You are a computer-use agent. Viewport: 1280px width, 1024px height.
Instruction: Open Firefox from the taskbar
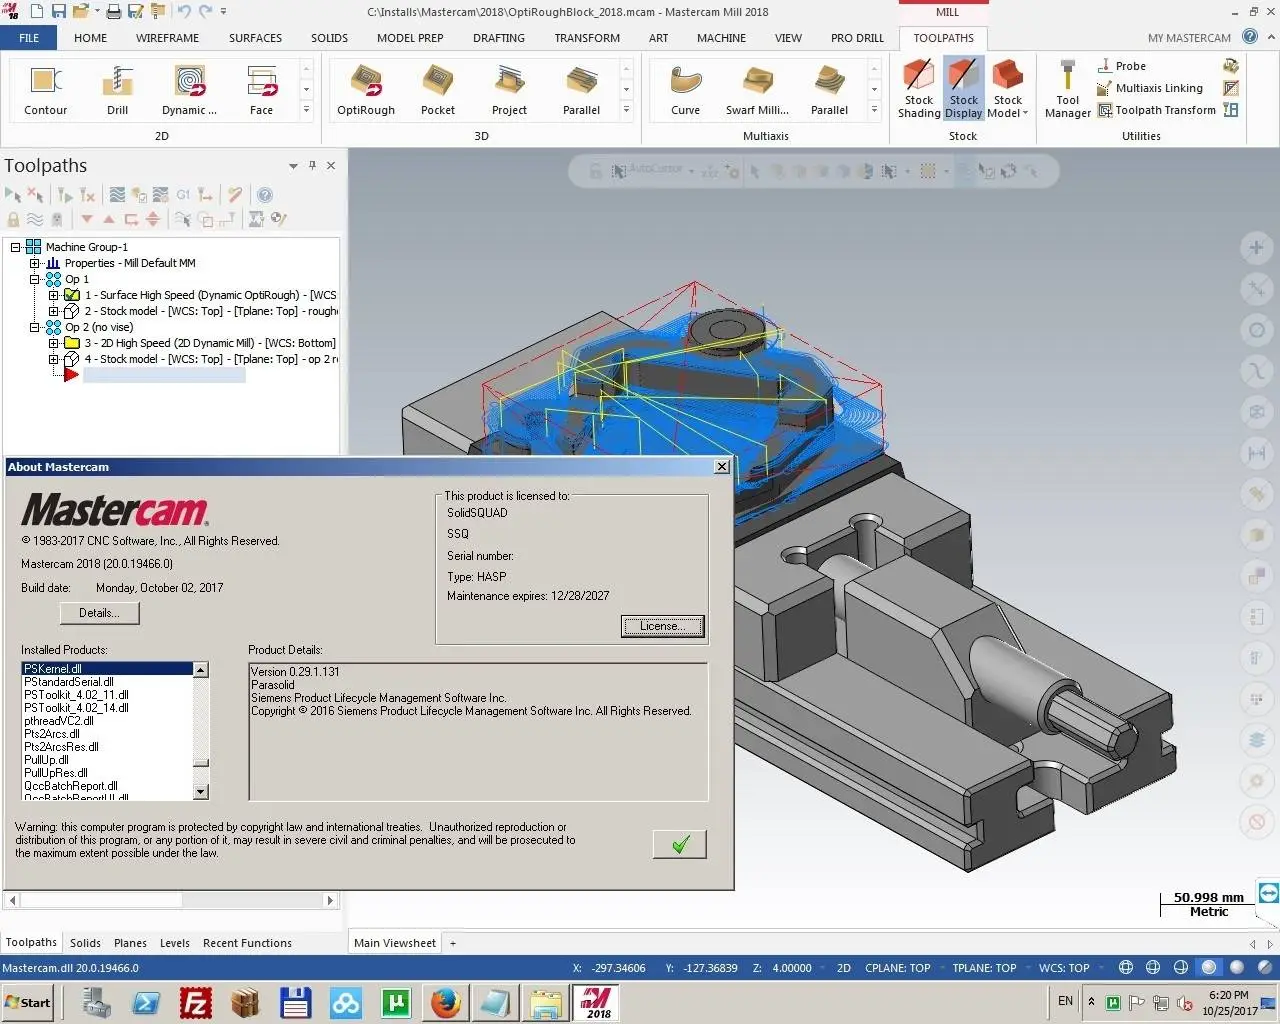point(445,1002)
